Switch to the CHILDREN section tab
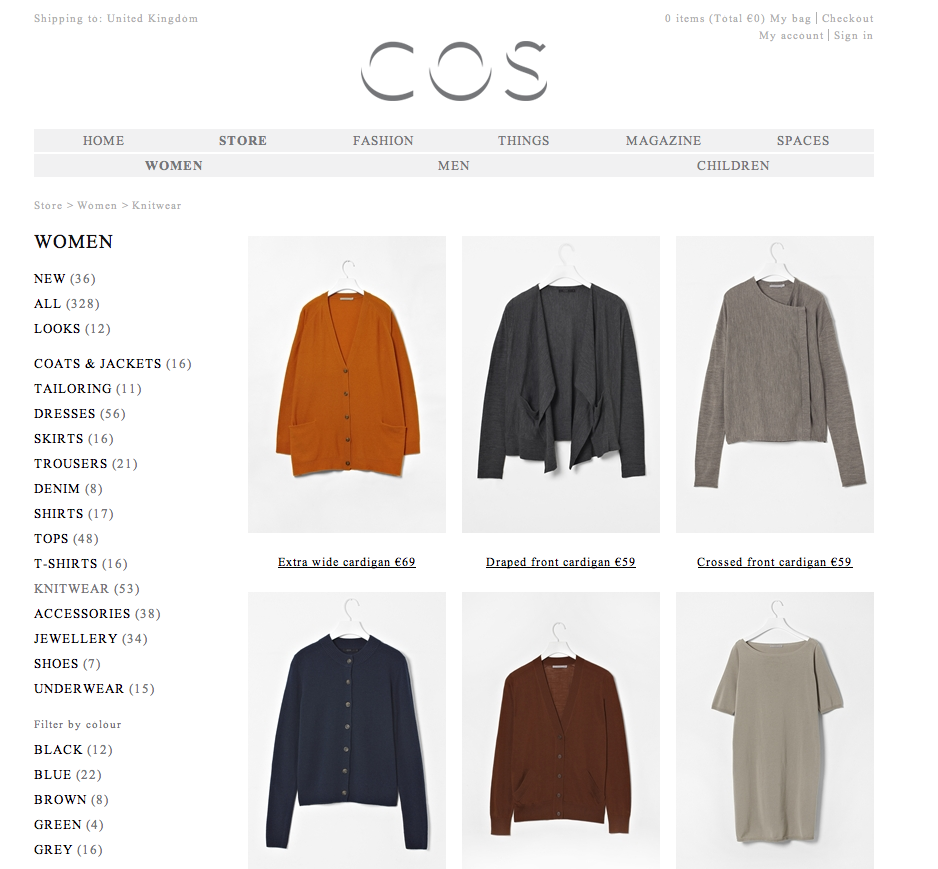 click(733, 166)
